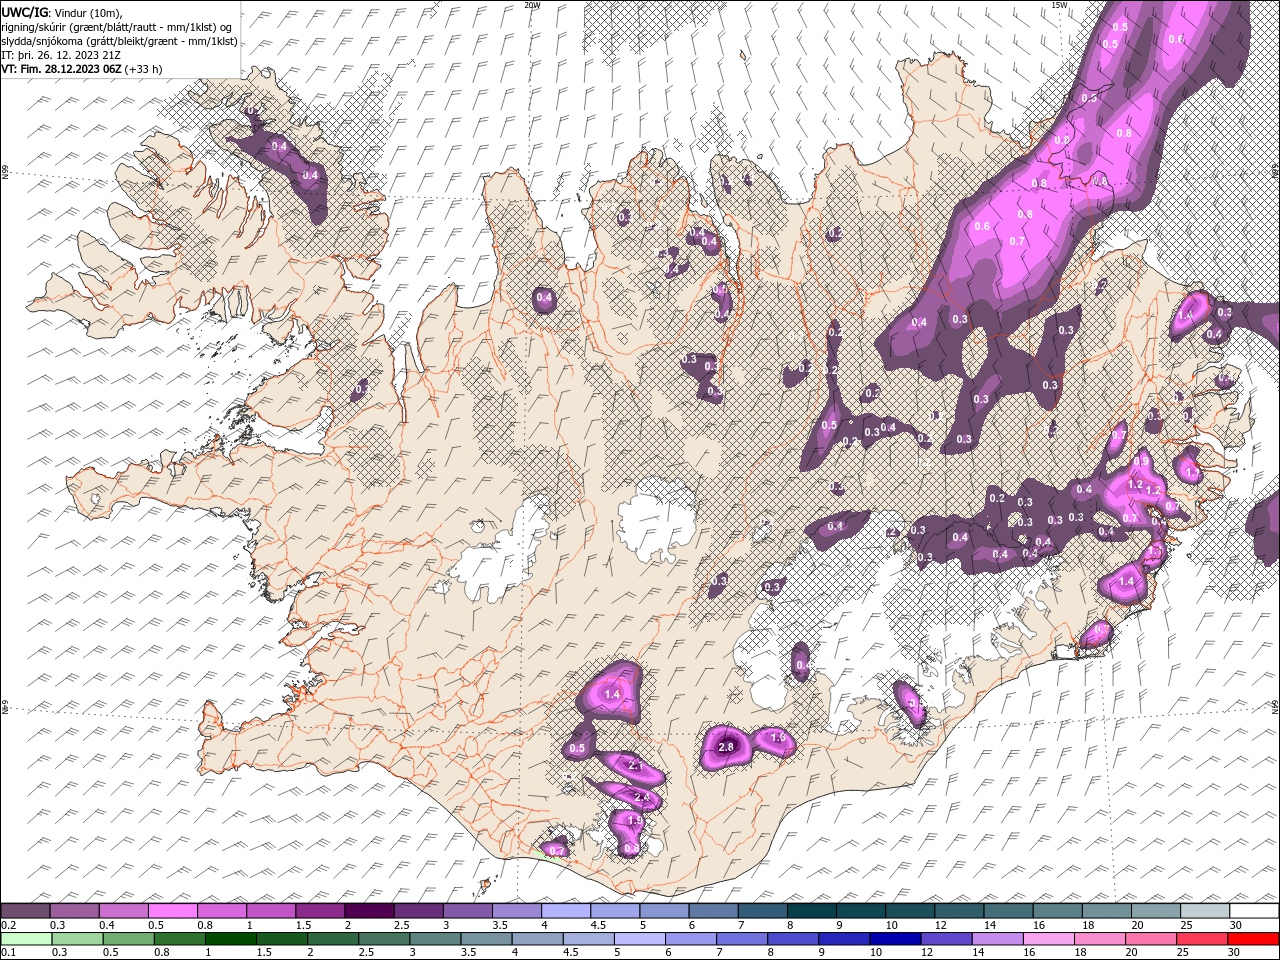This screenshot has width=1280, height=960.
Task: Click the '(+33 h)' forecast offset text
Action: [x=143, y=69]
